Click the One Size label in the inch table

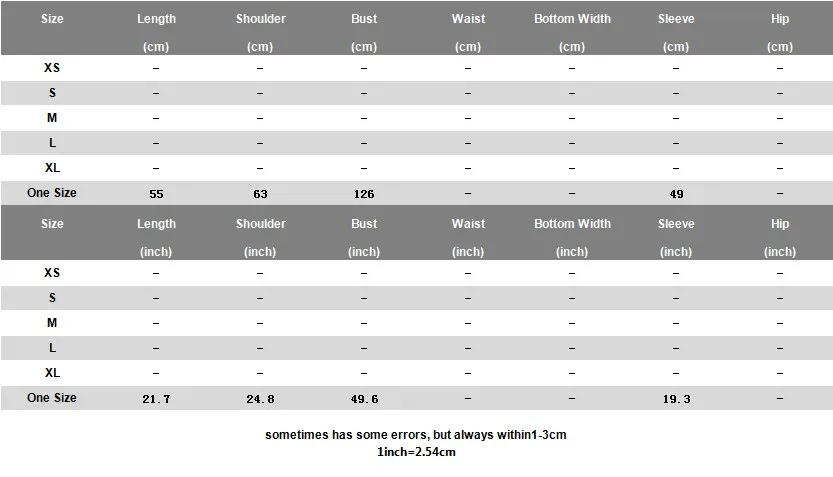[52, 398]
